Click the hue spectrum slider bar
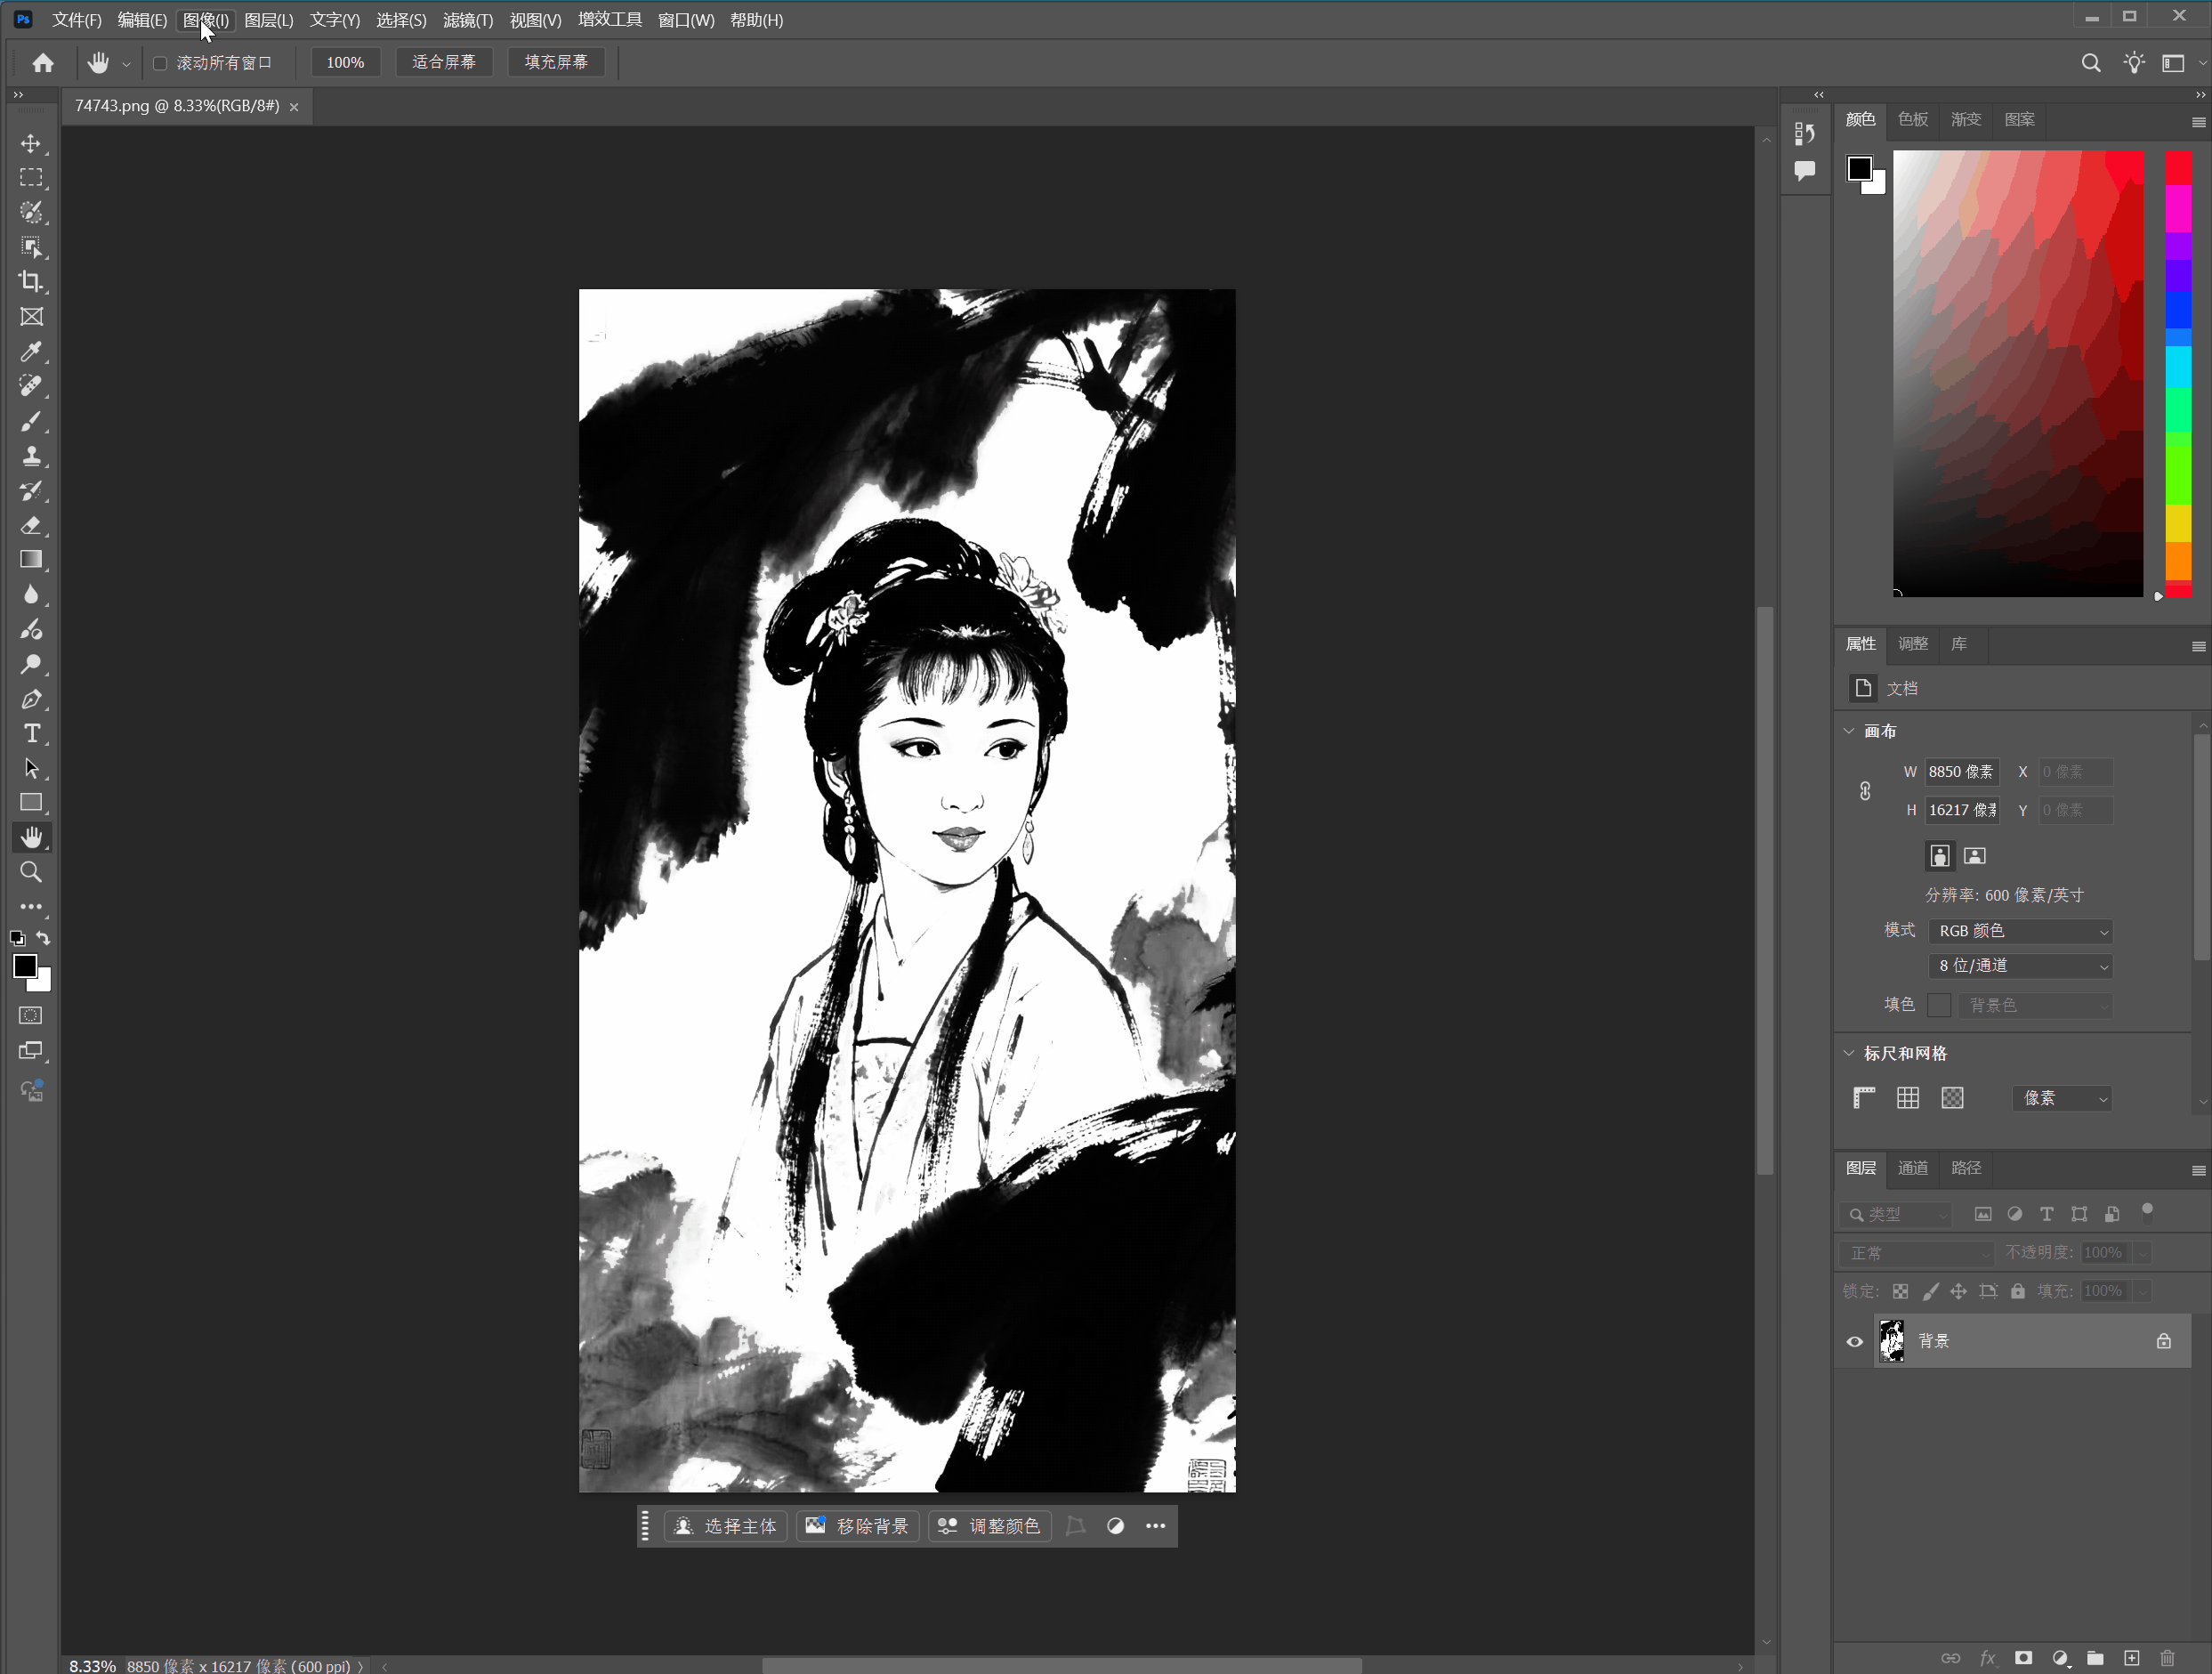Image resolution: width=2212 pixels, height=1674 pixels. tap(2178, 374)
